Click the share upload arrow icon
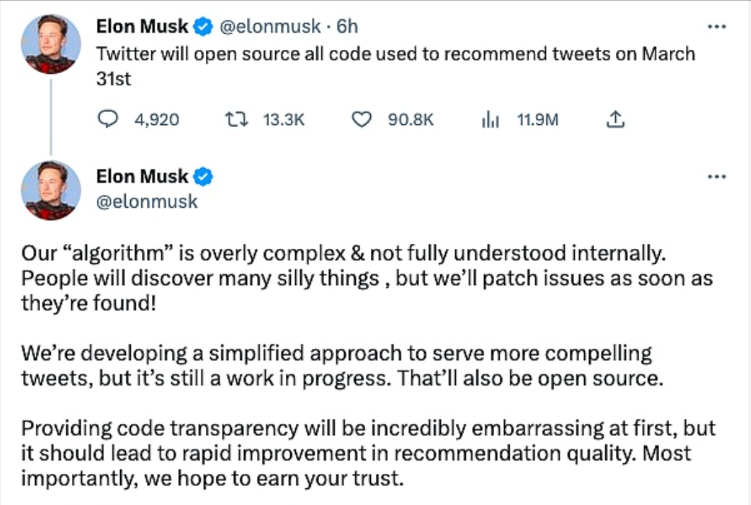This screenshot has width=751, height=505. (x=616, y=120)
